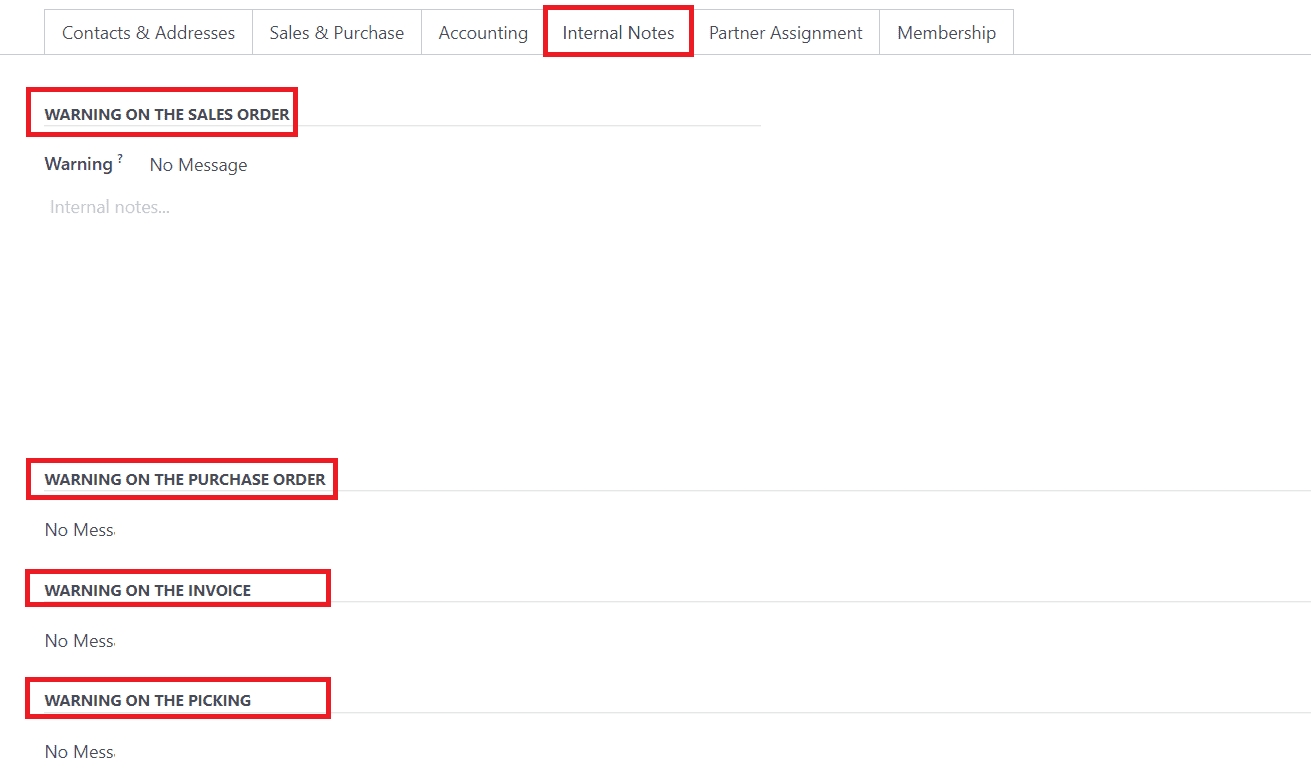
Task: Expand the picking warning dropdown
Action: tap(79, 752)
